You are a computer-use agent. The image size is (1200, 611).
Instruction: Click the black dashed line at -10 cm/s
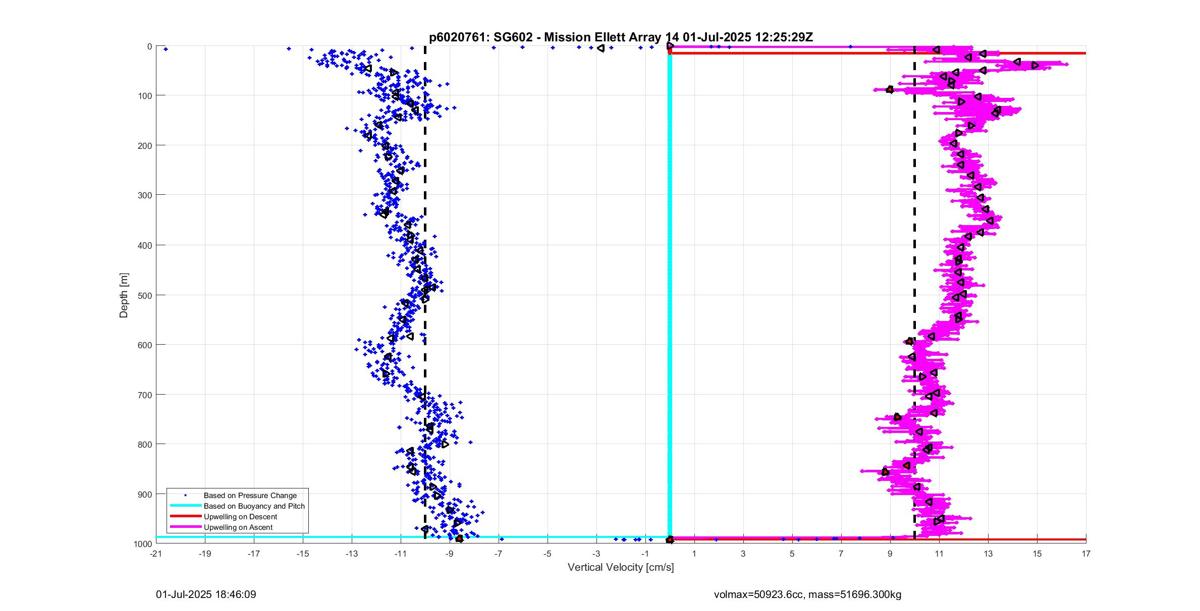tap(425, 295)
